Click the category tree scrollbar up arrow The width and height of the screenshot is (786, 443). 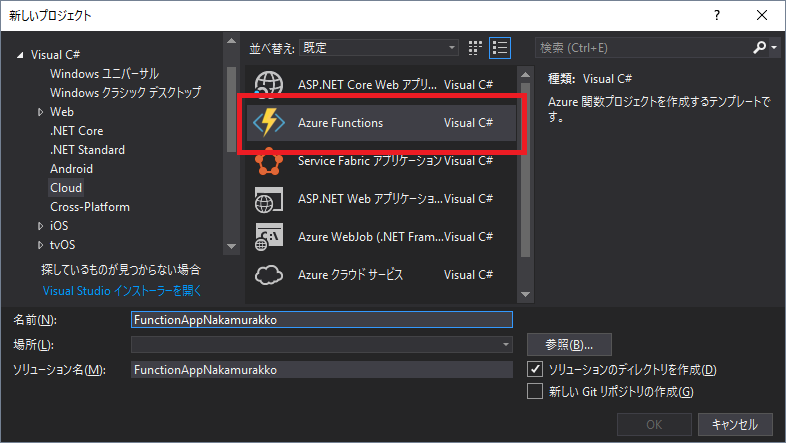click(231, 41)
